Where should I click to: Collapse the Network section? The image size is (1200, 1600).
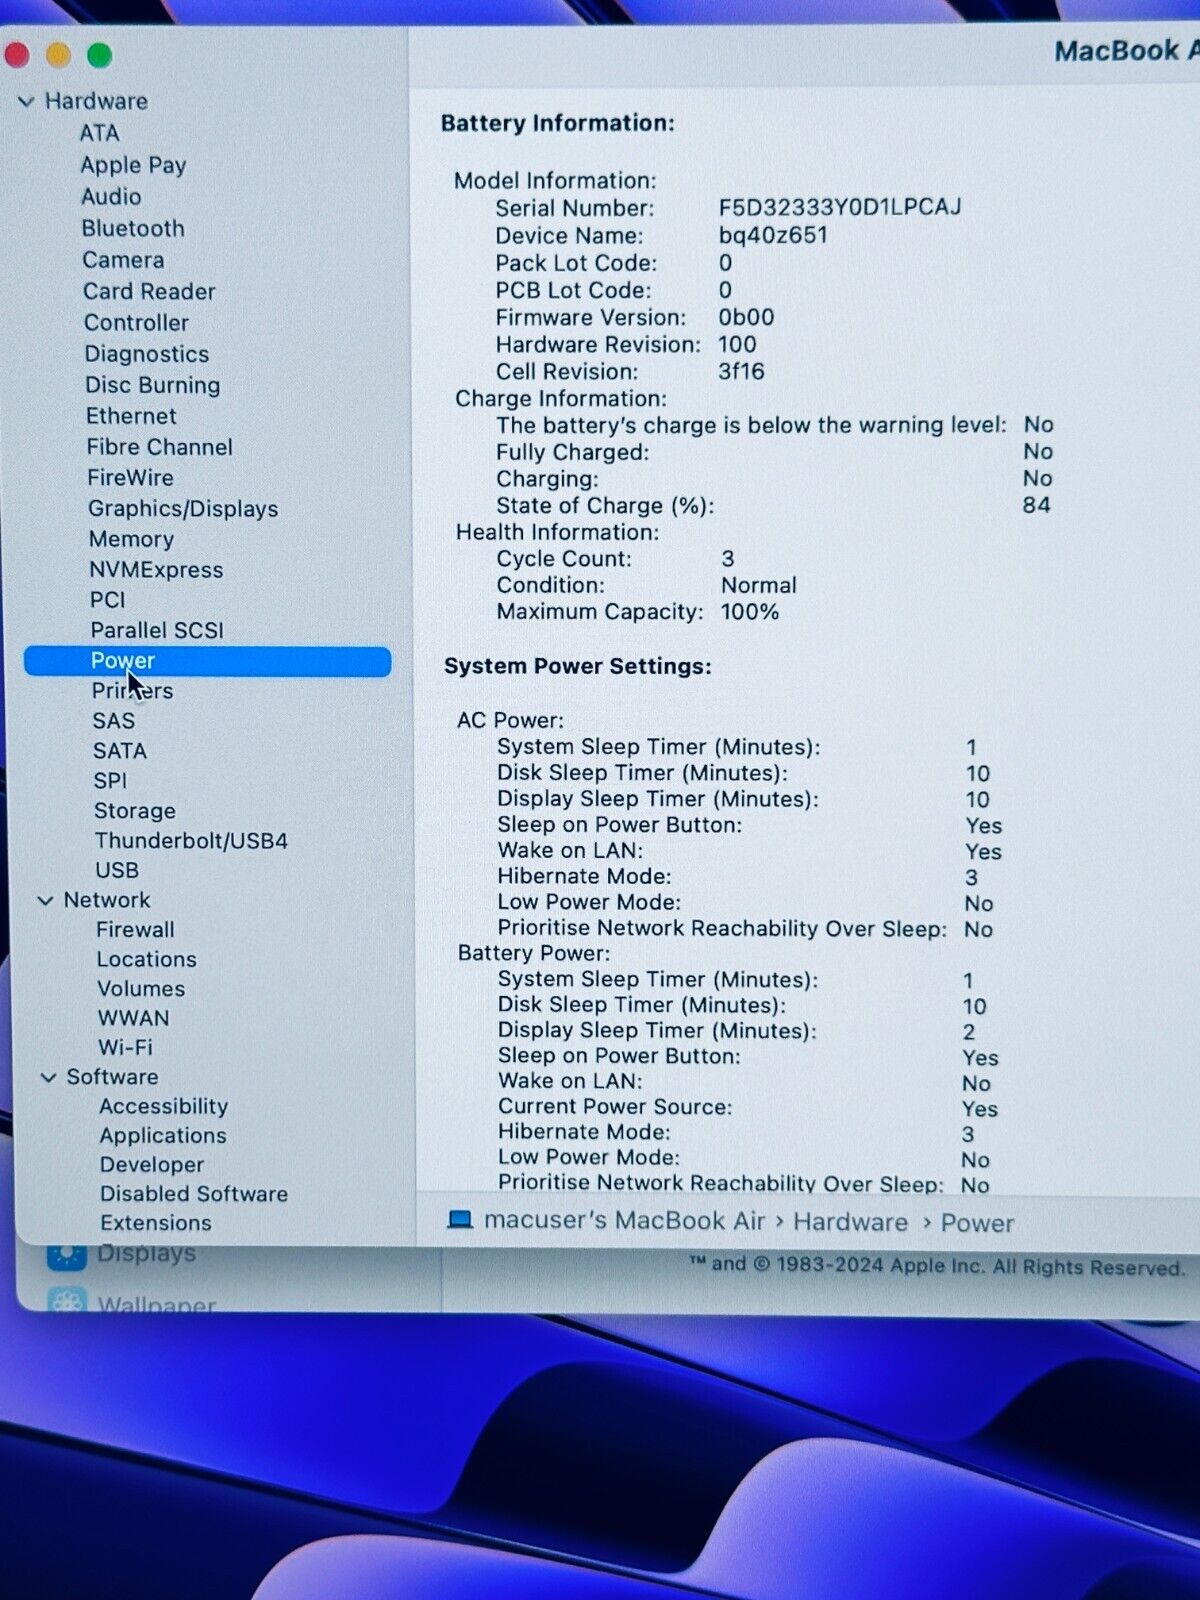(x=45, y=900)
